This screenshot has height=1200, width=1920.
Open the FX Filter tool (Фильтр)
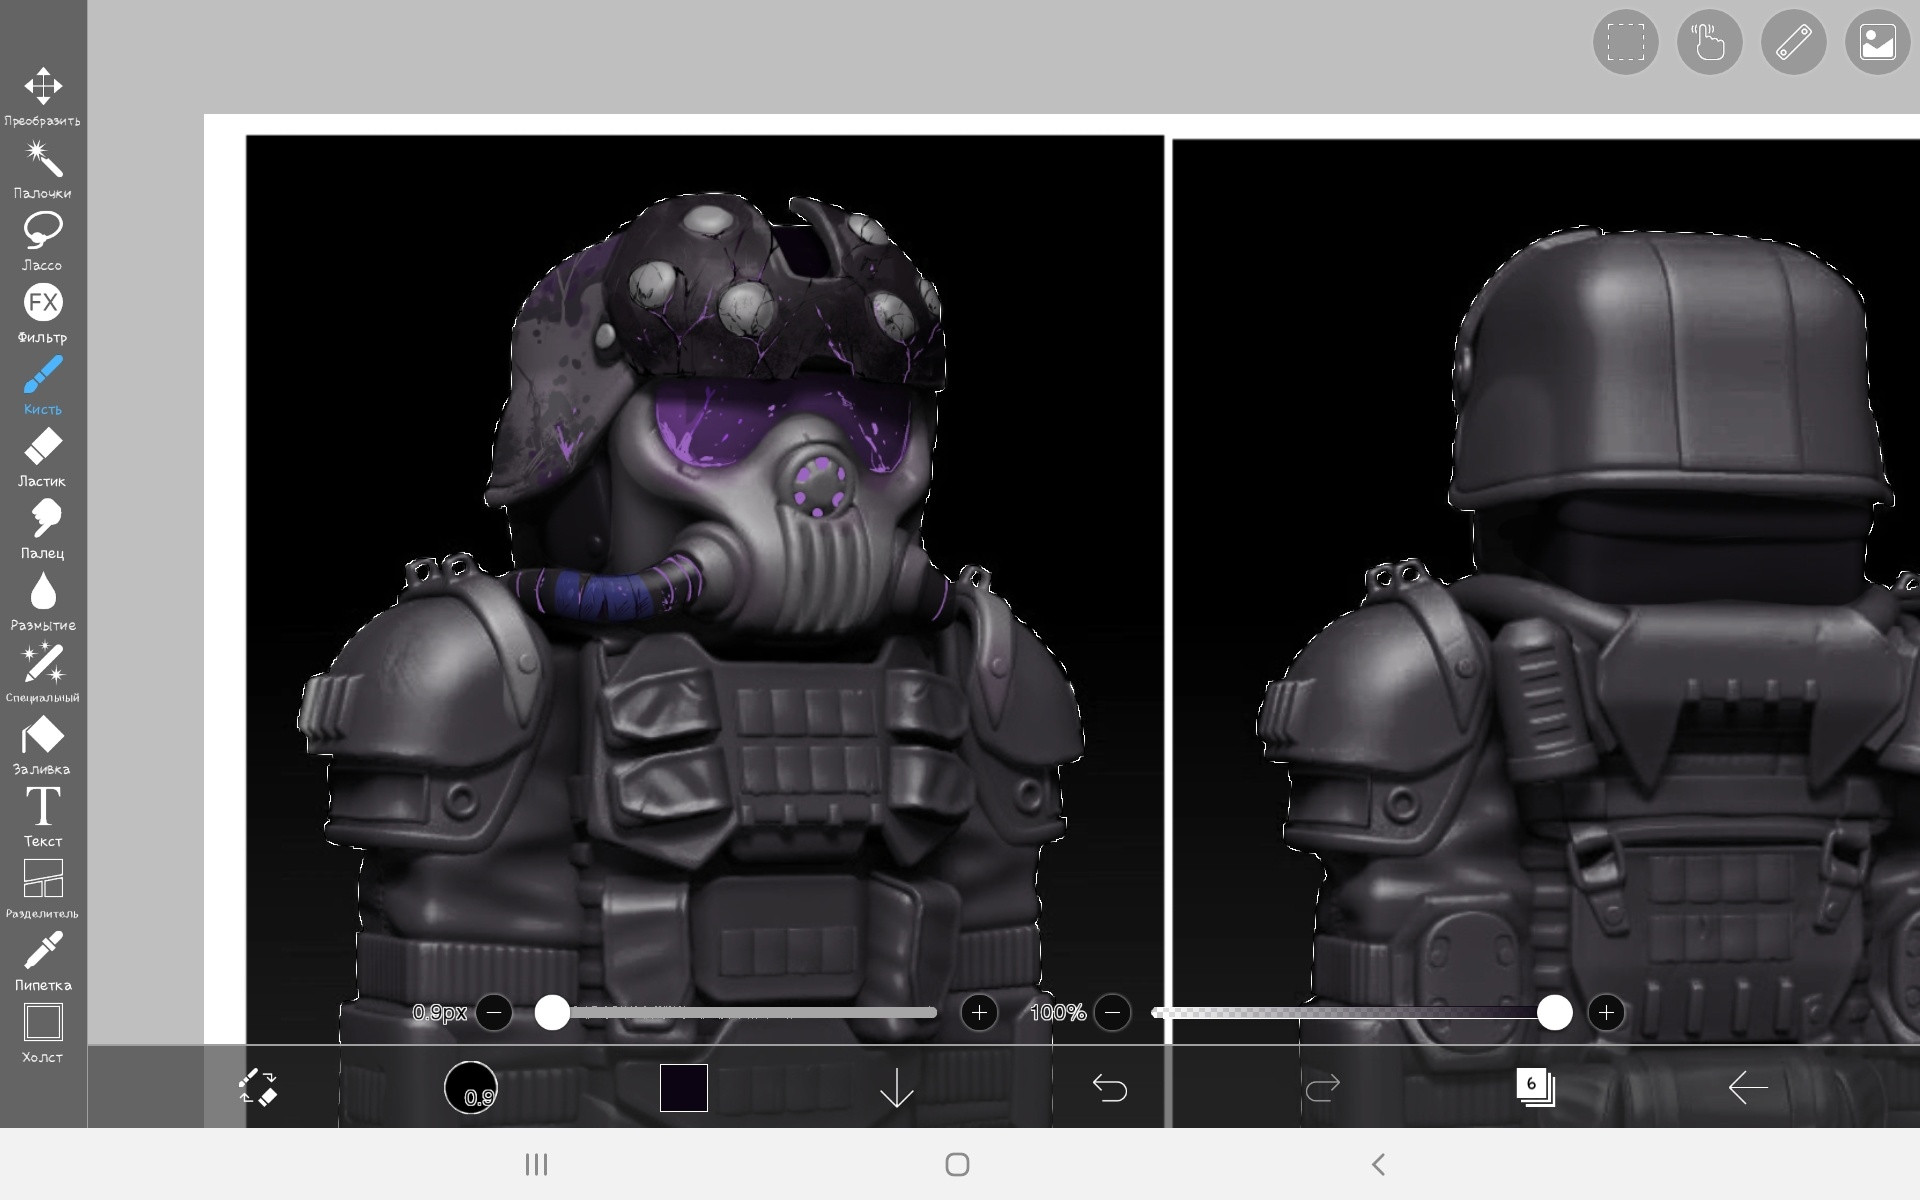(x=43, y=313)
